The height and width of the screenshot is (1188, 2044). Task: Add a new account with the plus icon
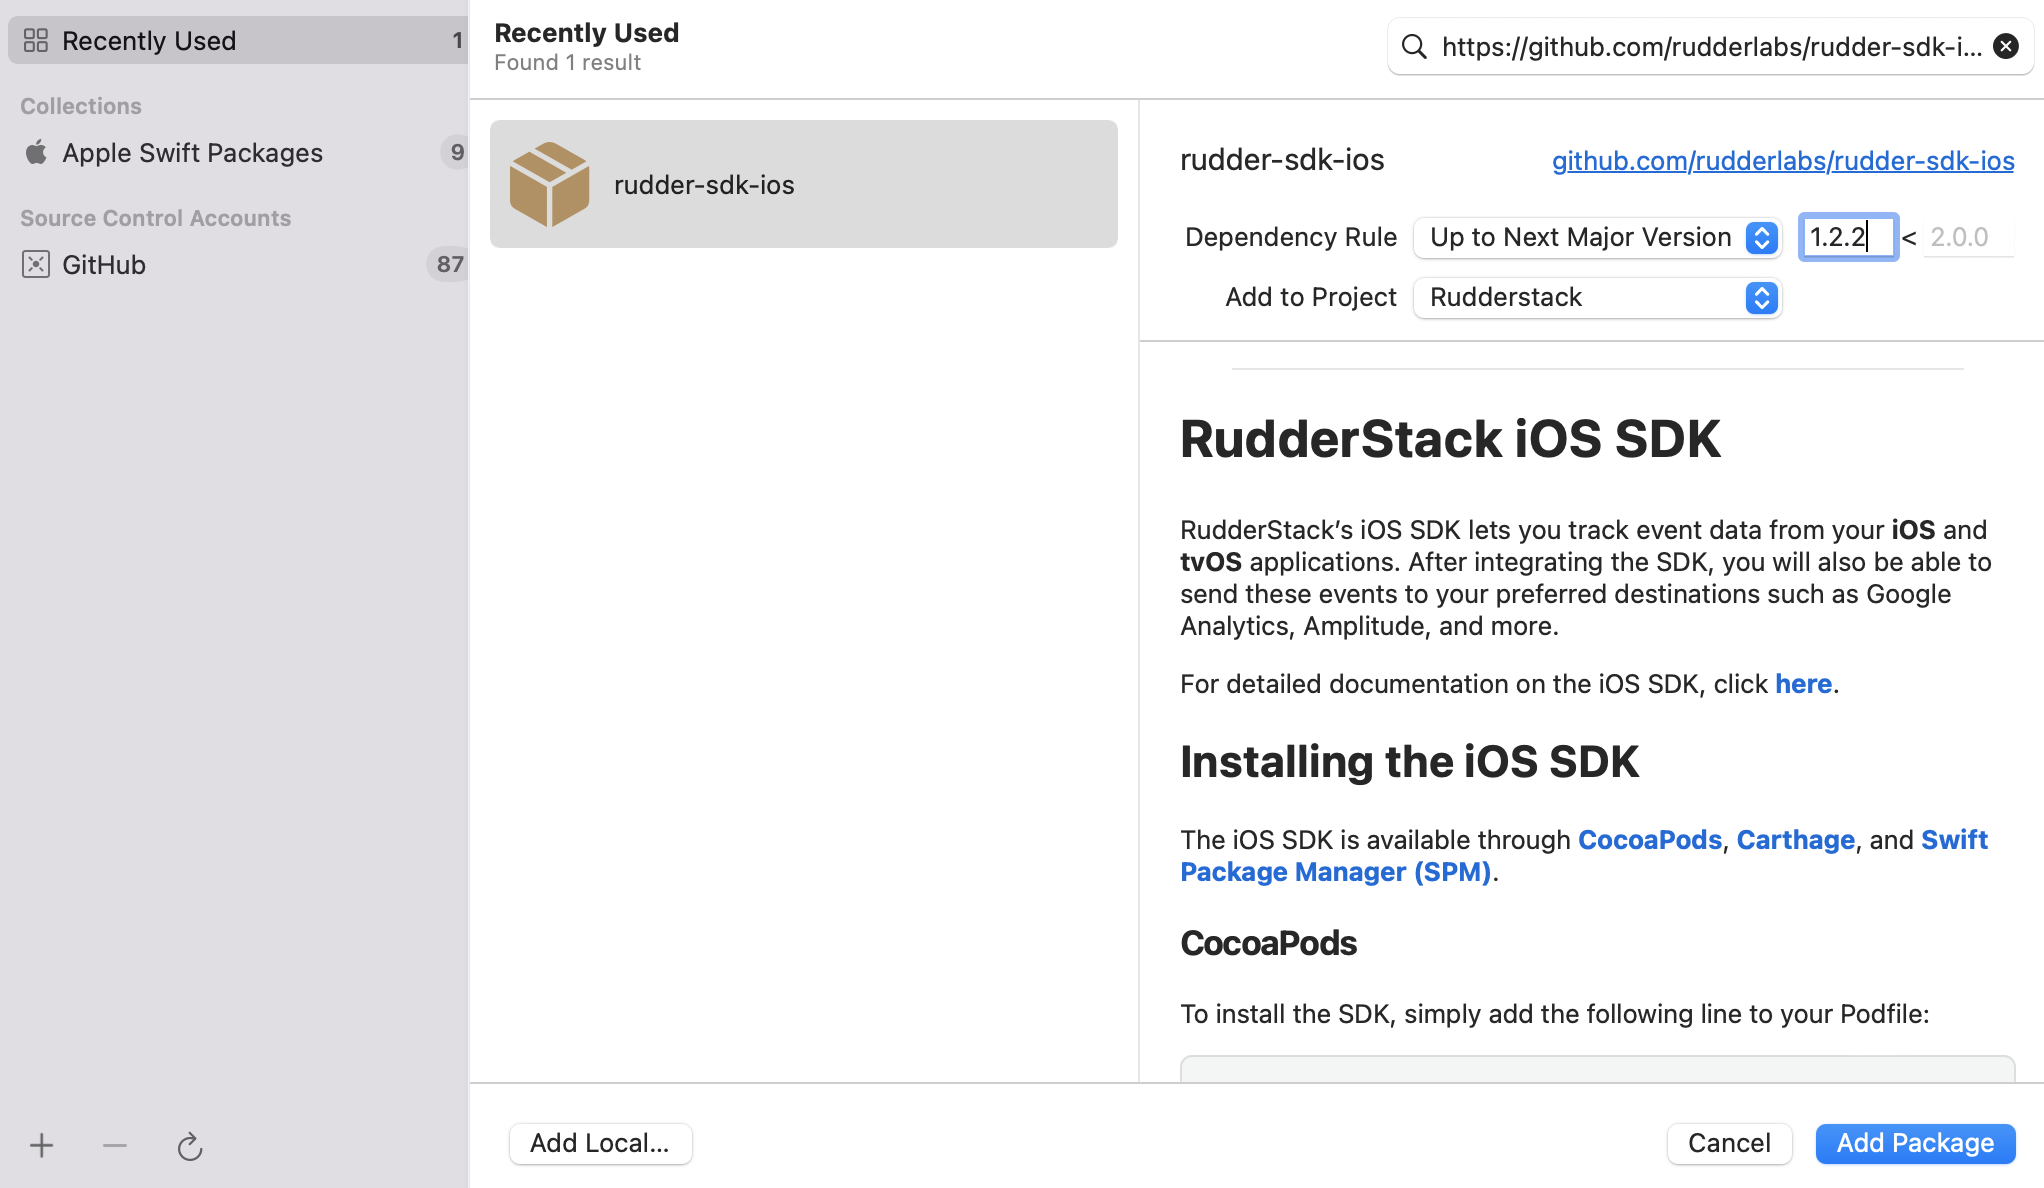pos(41,1145)
